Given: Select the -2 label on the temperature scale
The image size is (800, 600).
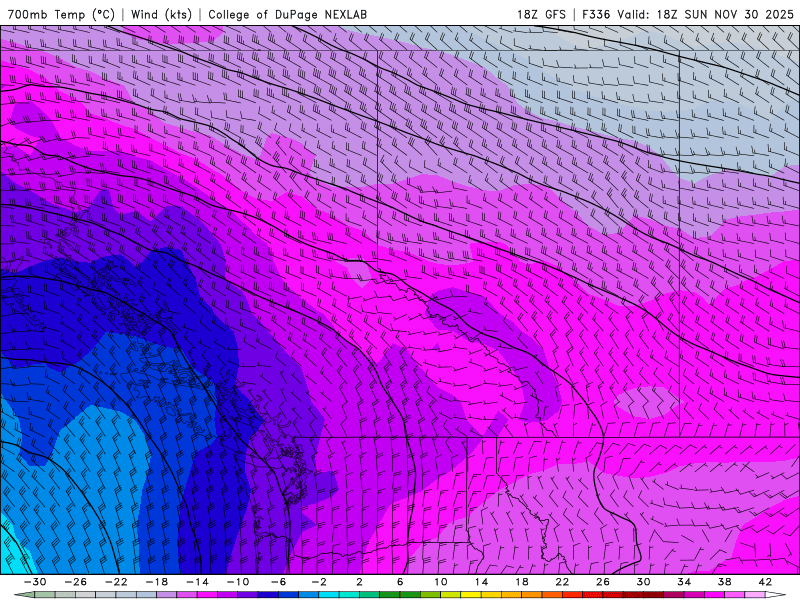Looking at the screenshot, I should 319,582.
